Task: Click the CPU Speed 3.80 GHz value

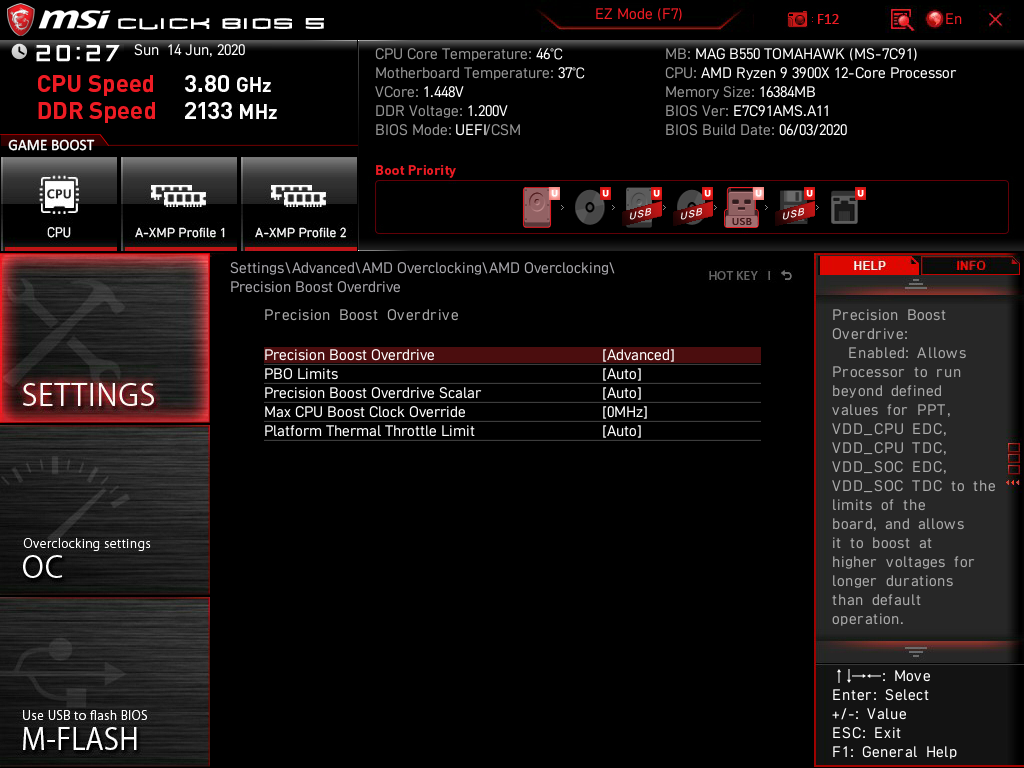Action: point(227,84)
